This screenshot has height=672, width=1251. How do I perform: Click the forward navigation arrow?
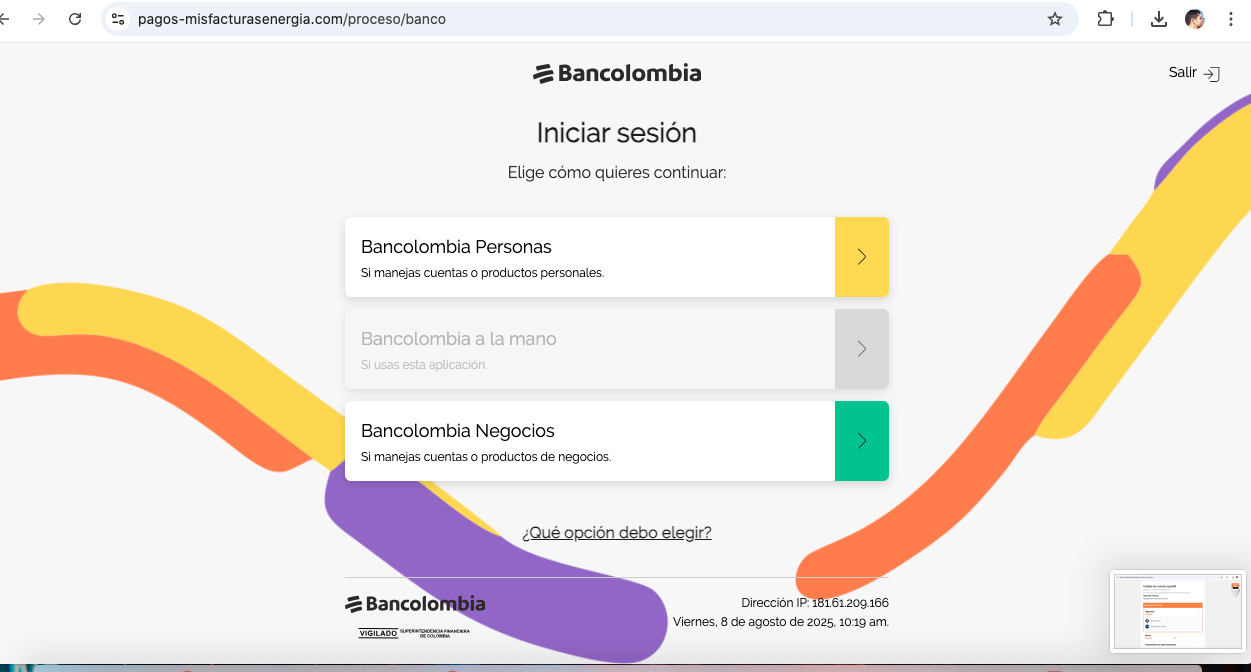pos(39,19)
